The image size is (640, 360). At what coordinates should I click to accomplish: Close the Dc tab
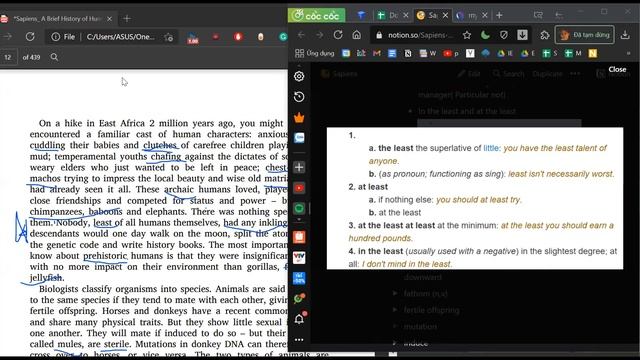pos(406,16)
